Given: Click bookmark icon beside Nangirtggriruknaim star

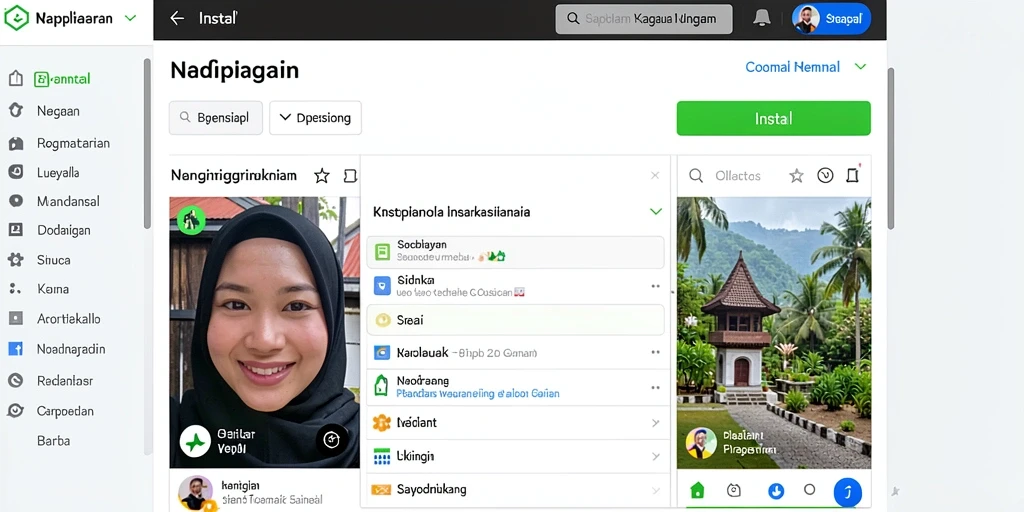Looking at the screenshot, I should tap(350, 176).
